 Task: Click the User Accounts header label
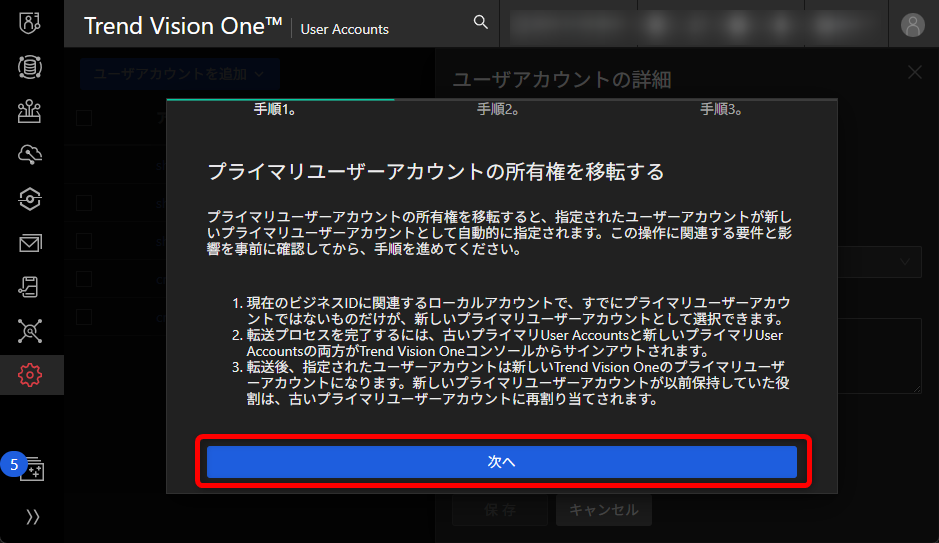[344, 29]
